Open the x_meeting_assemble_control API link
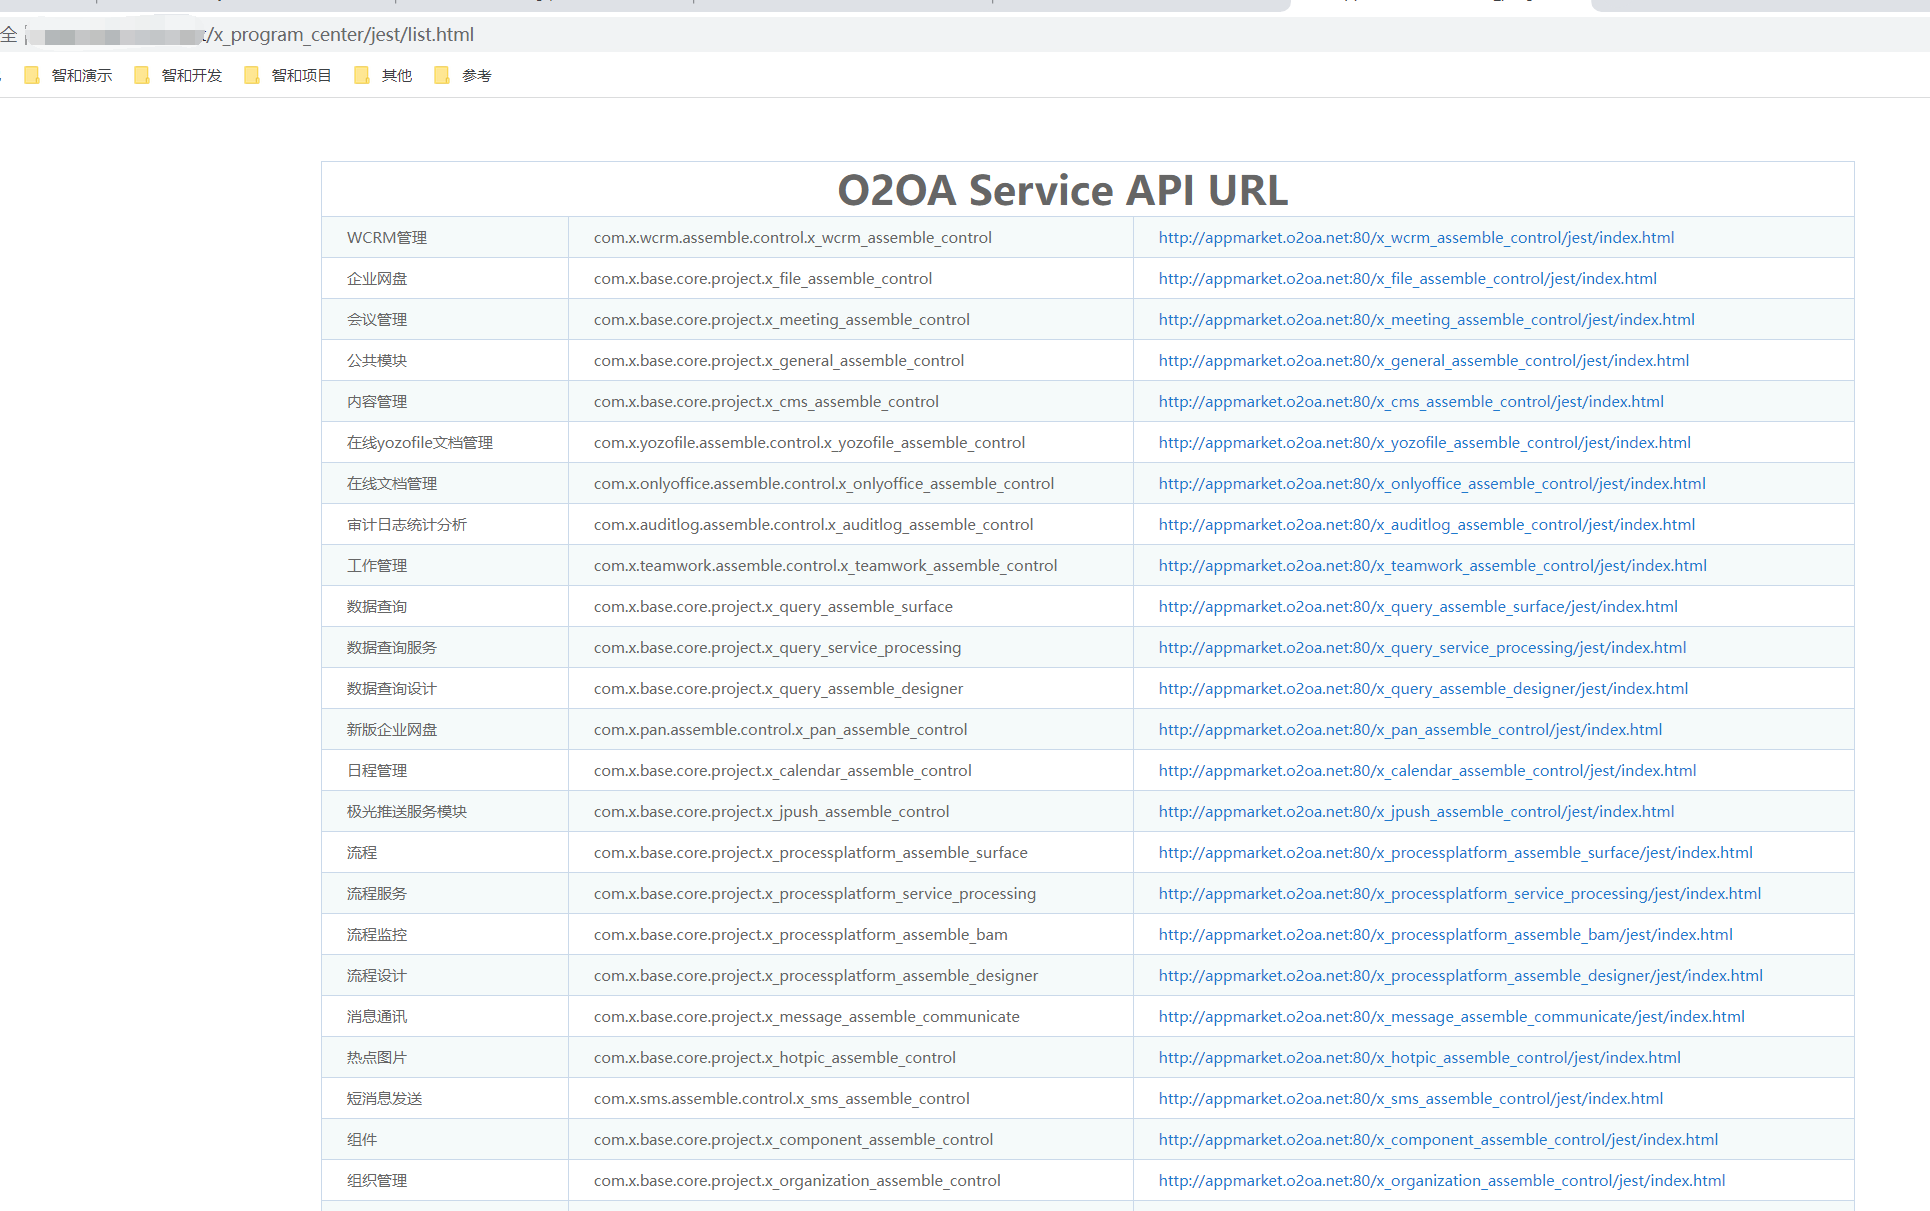Screen dimensions: 1930x1211 pos(1426,320)
